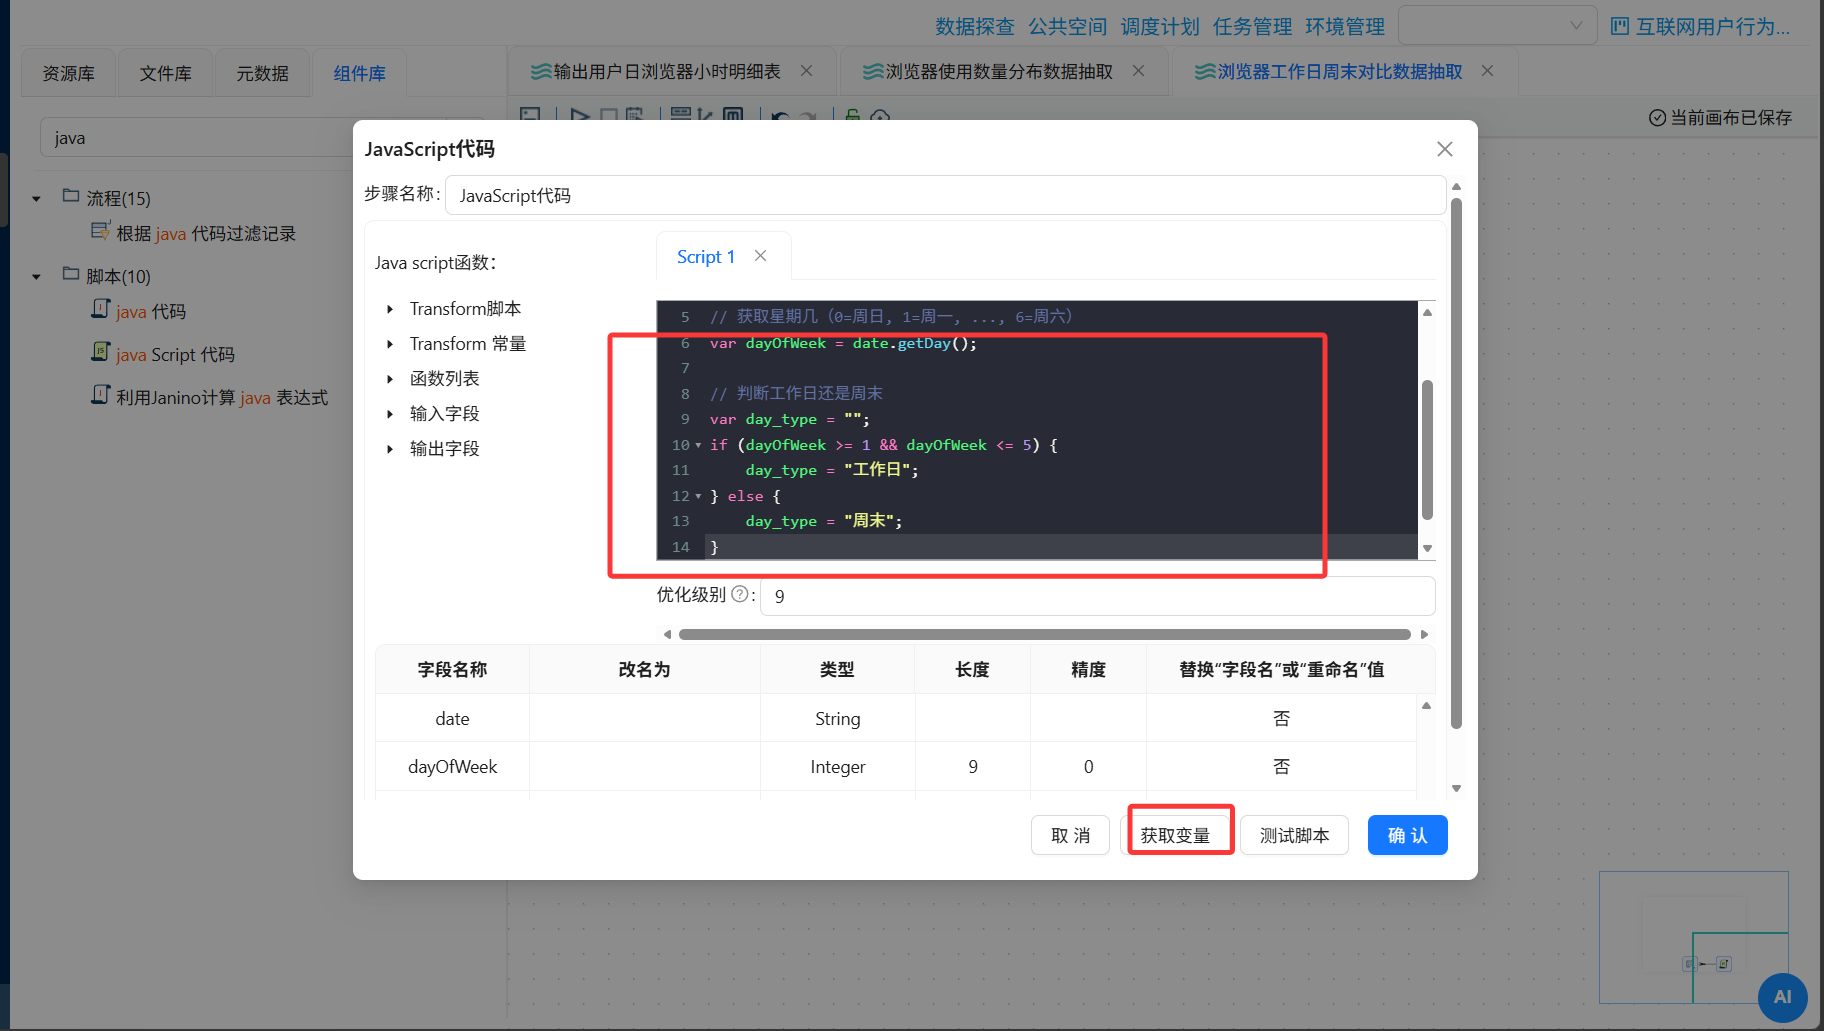1824x1031 pixels.
Task: Collapse the 流程(15) tree node
Action: (37, 199)
